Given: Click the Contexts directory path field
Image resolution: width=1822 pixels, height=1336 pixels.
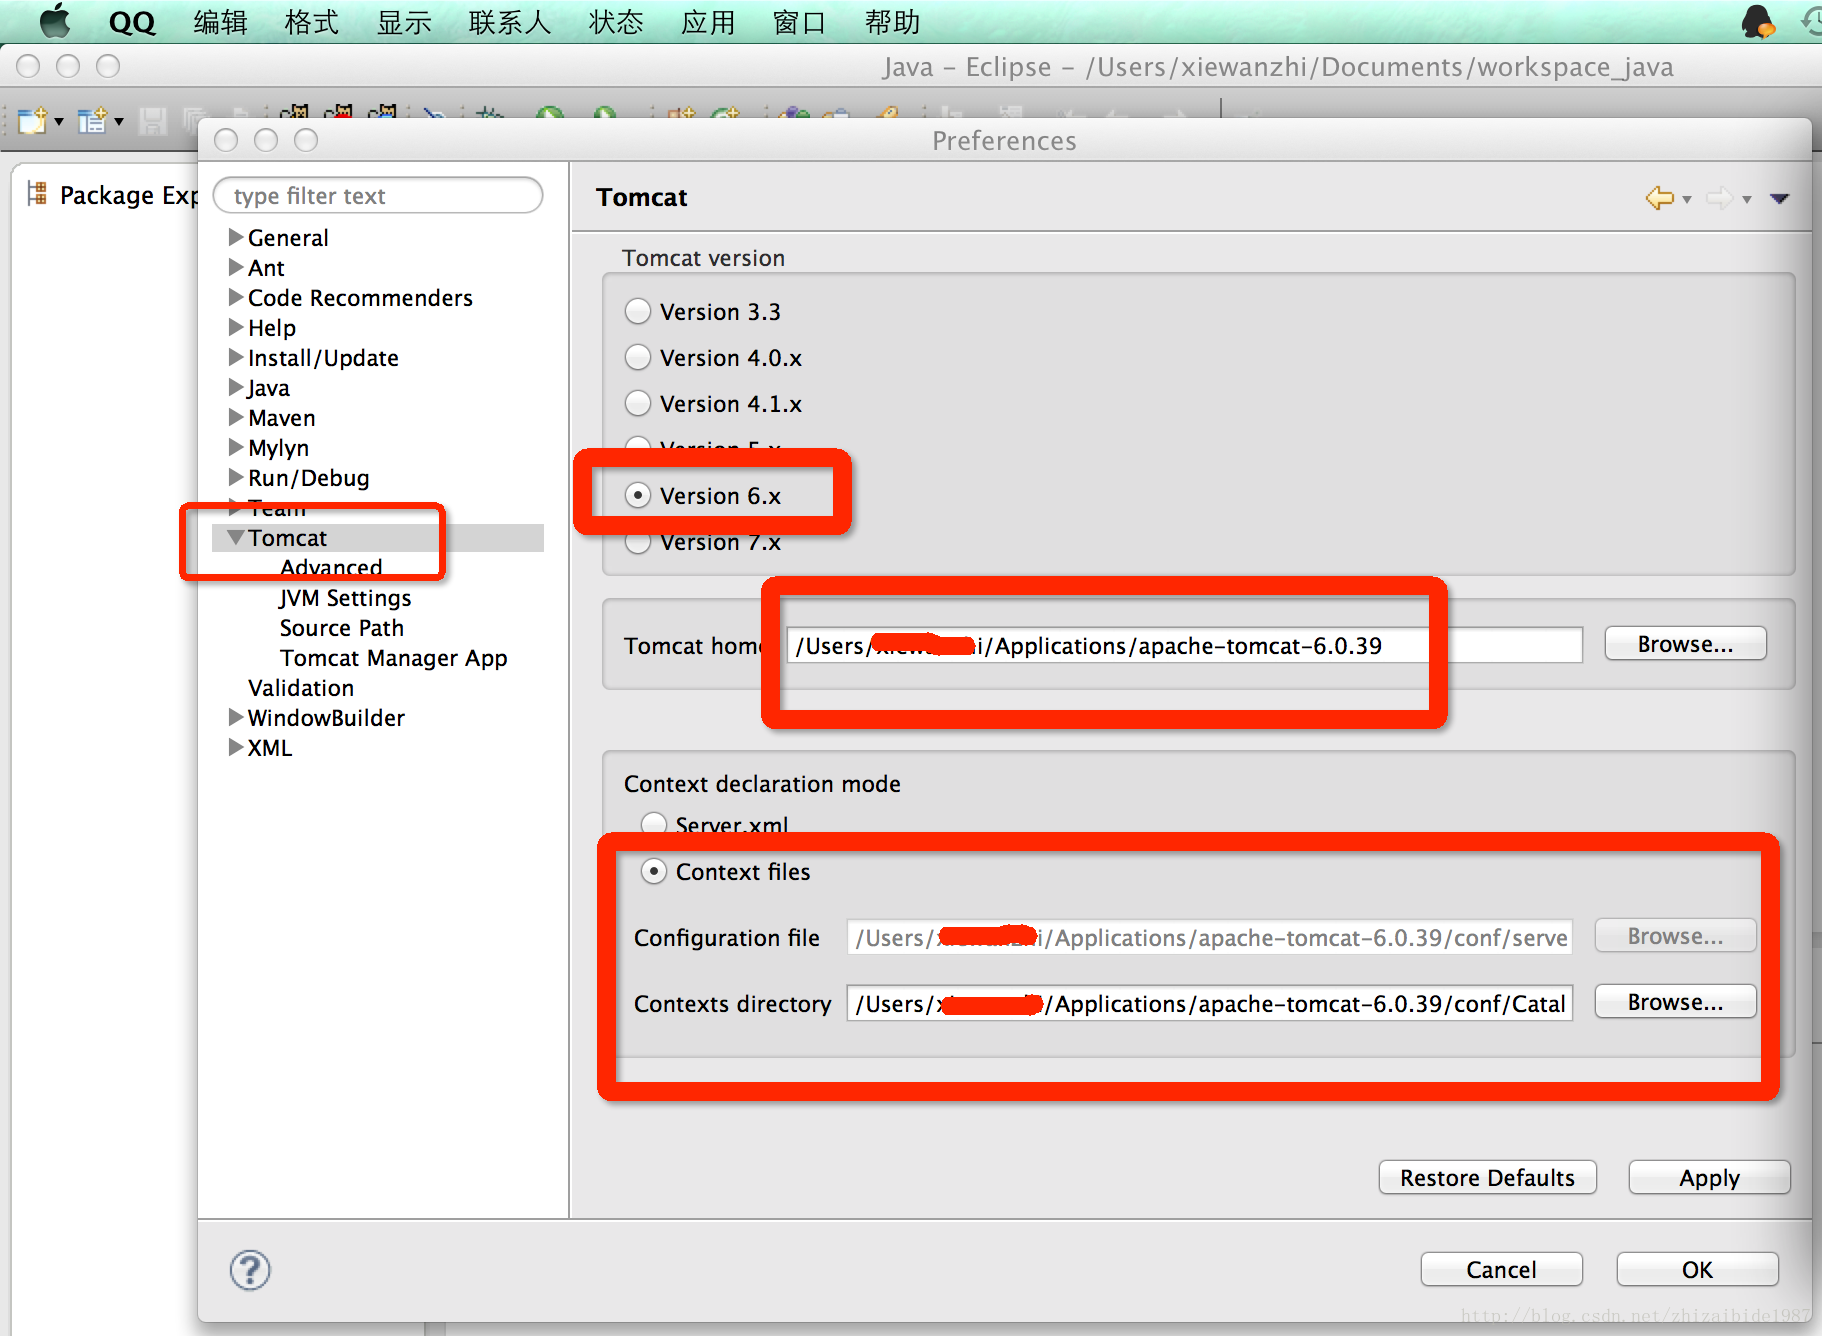Looking at the screenshot, I should 1209,1003.
